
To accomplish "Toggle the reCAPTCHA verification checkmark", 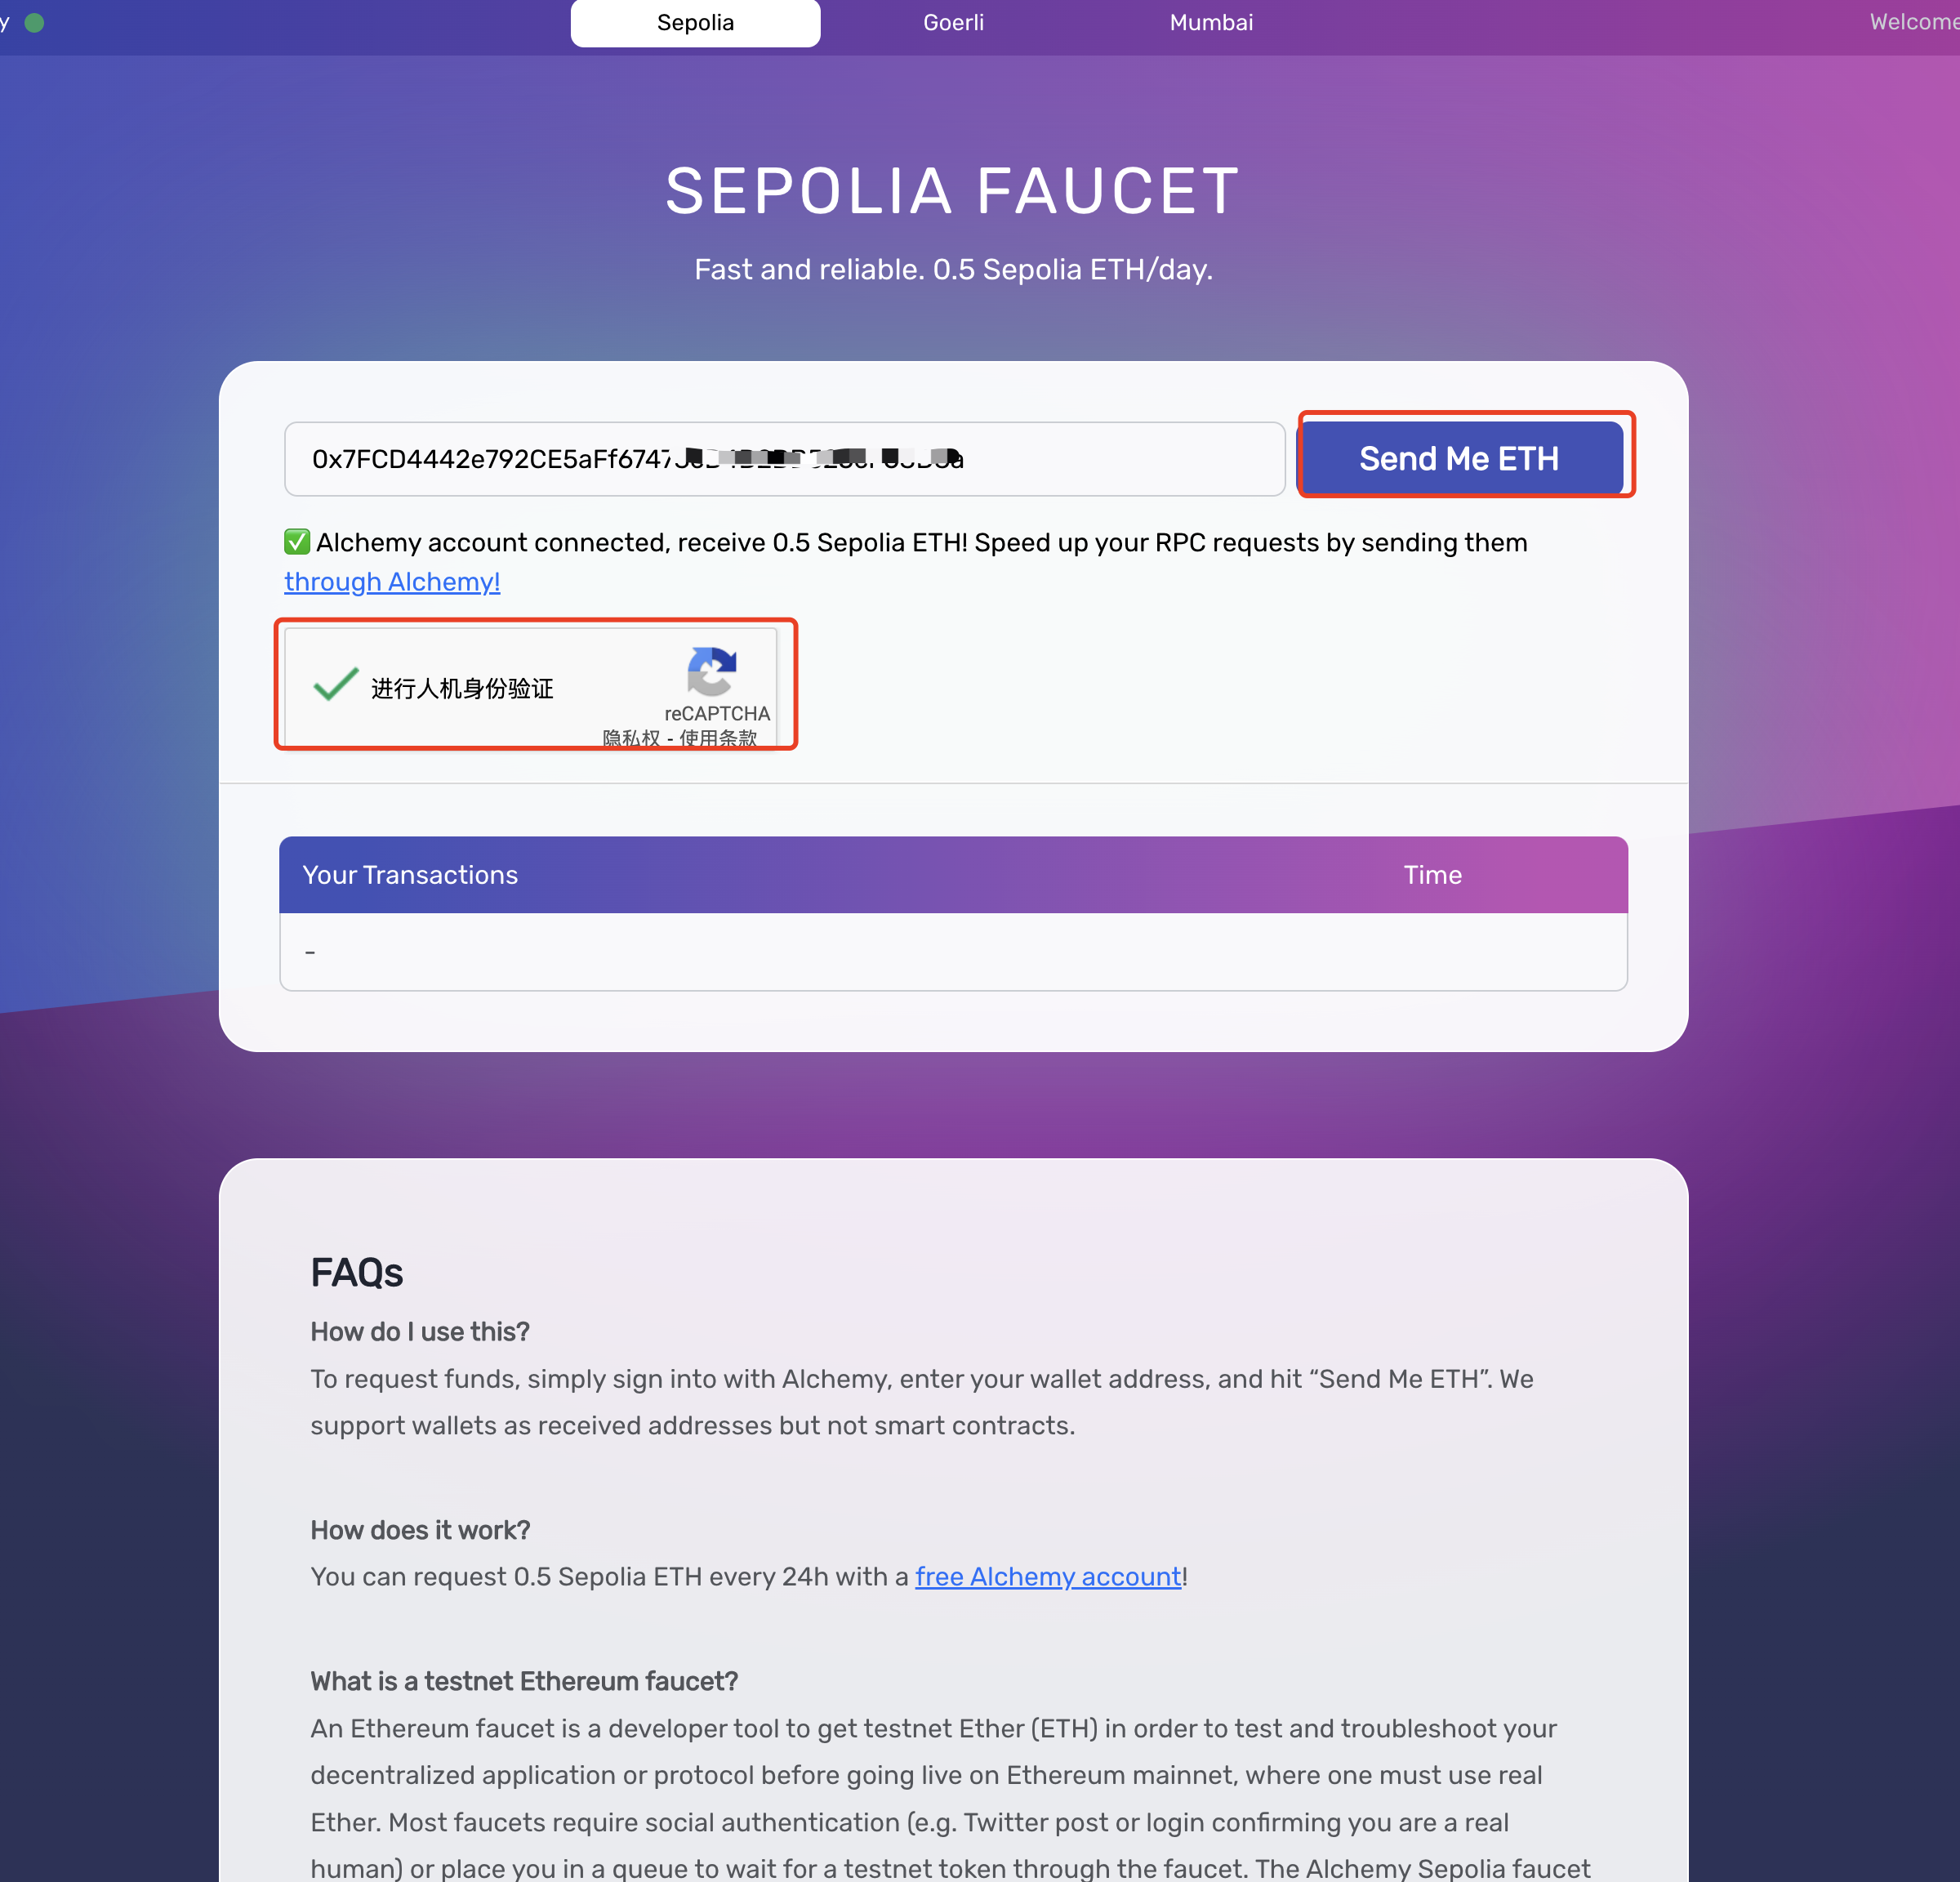I will pyautogui.click(x=335, y=686).
